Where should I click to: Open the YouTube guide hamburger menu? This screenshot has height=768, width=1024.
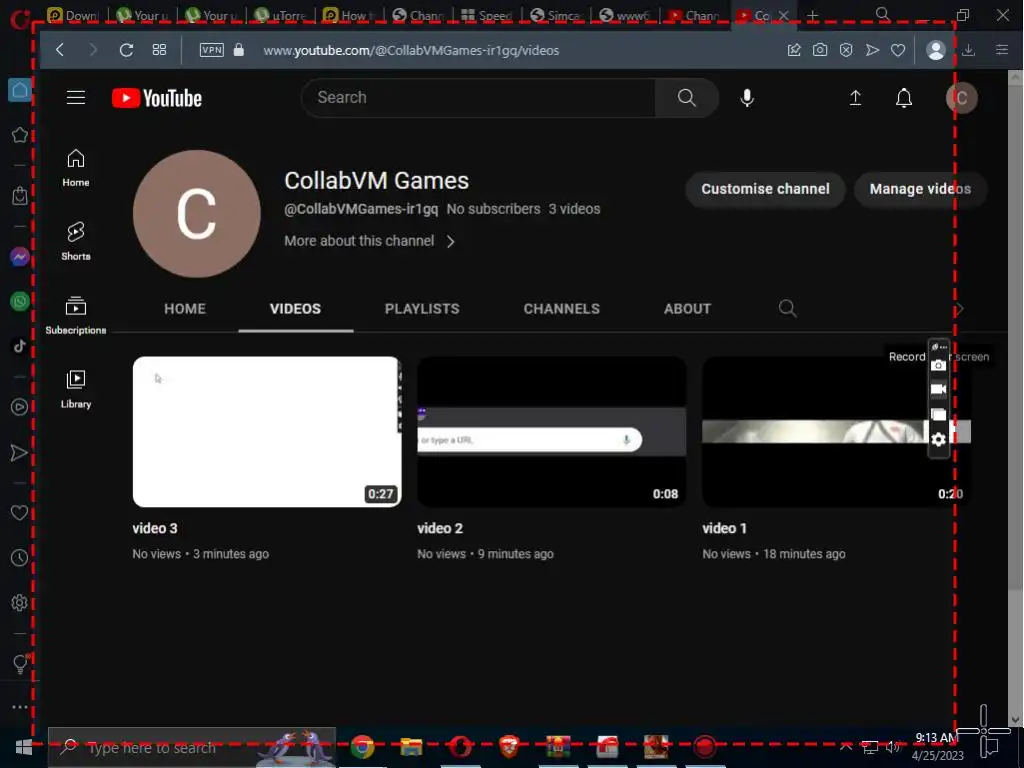click(x=76, y=98)
